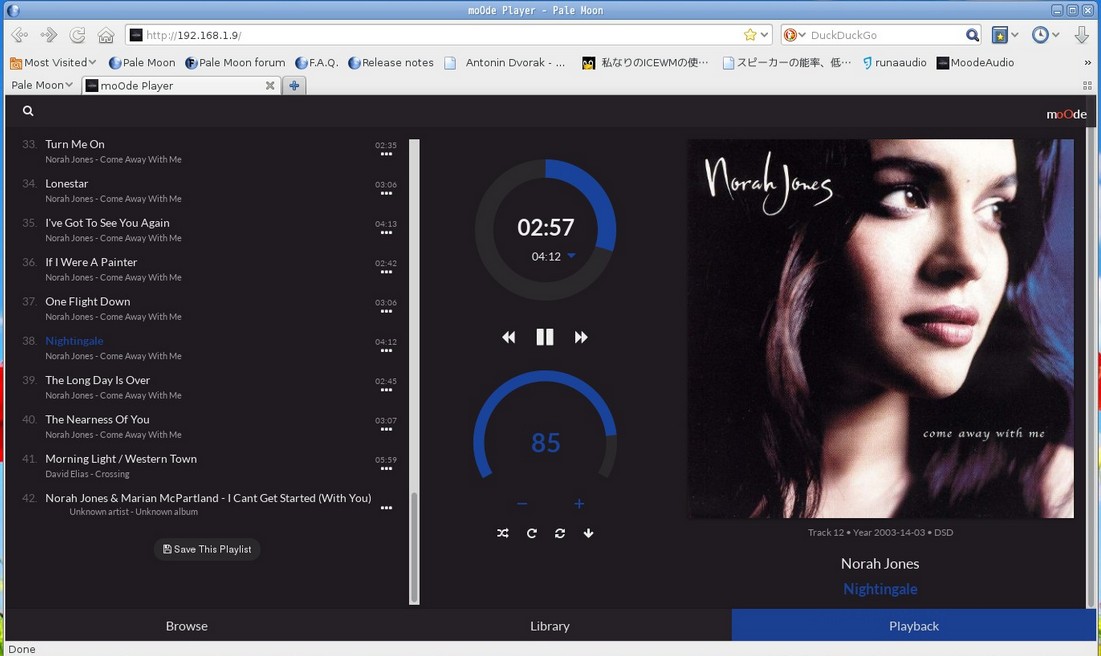Play Turn Me On from playlist

tap(75, 144)
